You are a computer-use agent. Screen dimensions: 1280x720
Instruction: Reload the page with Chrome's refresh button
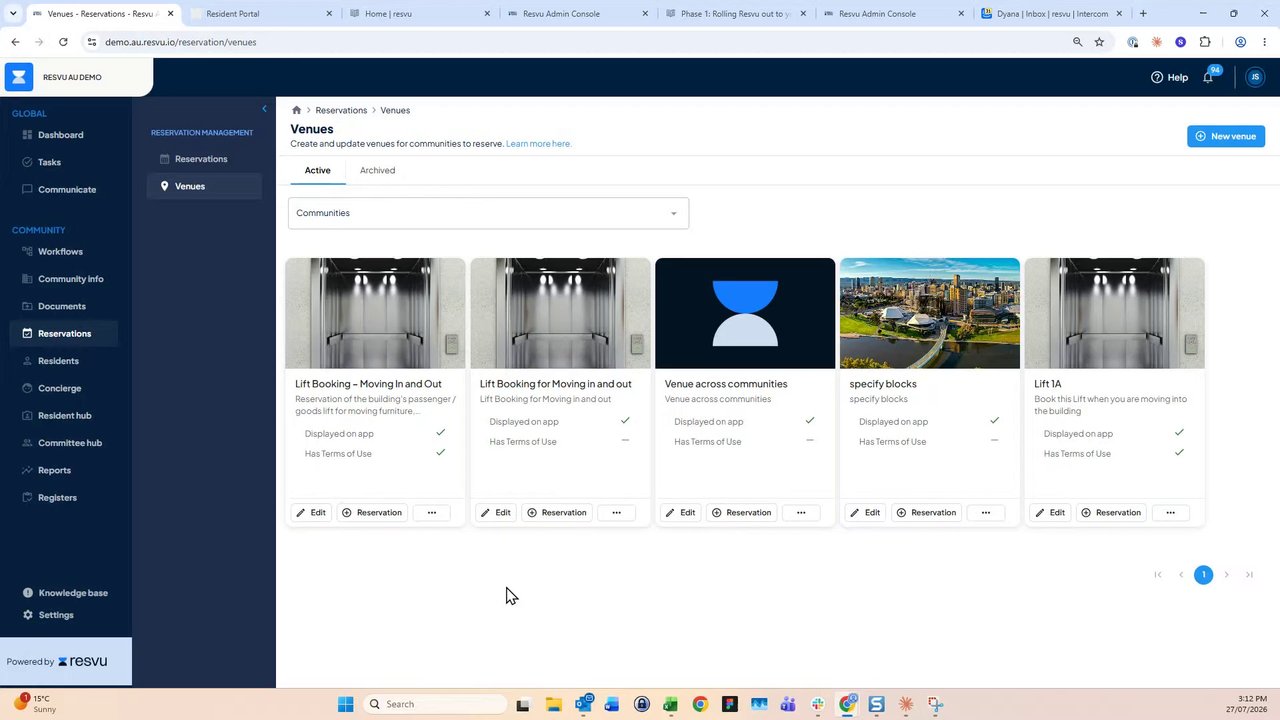[x=63, y=42]
